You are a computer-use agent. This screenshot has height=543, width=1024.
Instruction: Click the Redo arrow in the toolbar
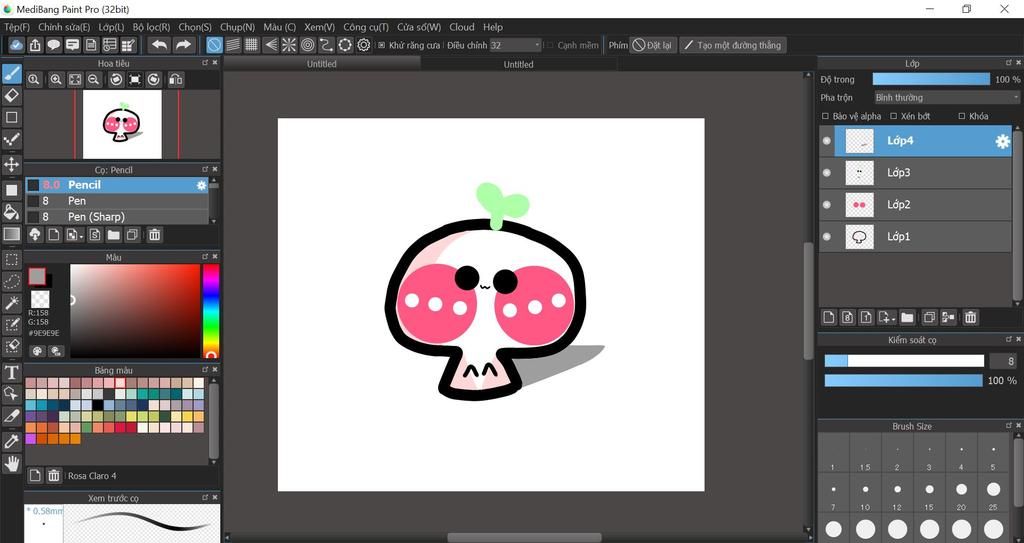184,44
